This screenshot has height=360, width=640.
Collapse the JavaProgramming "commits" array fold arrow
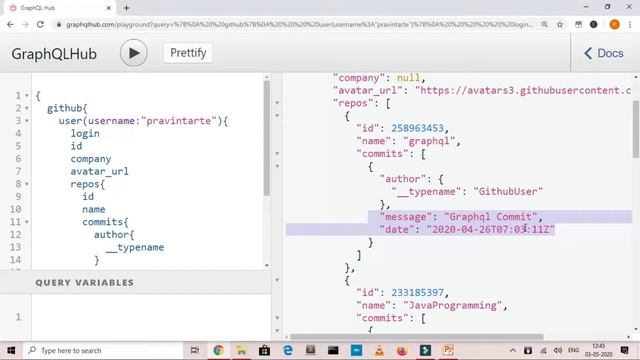(x=277, y=318)
